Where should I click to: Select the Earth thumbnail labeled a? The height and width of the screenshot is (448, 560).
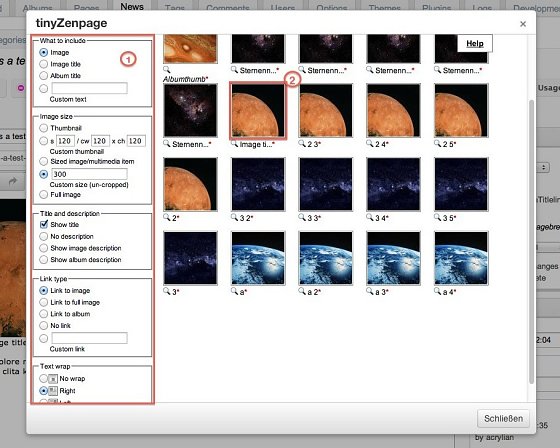258,258
